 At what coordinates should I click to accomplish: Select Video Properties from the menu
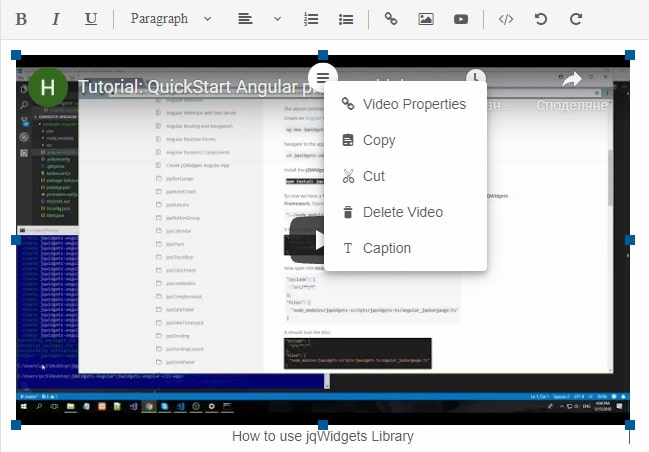pos(405,104)
